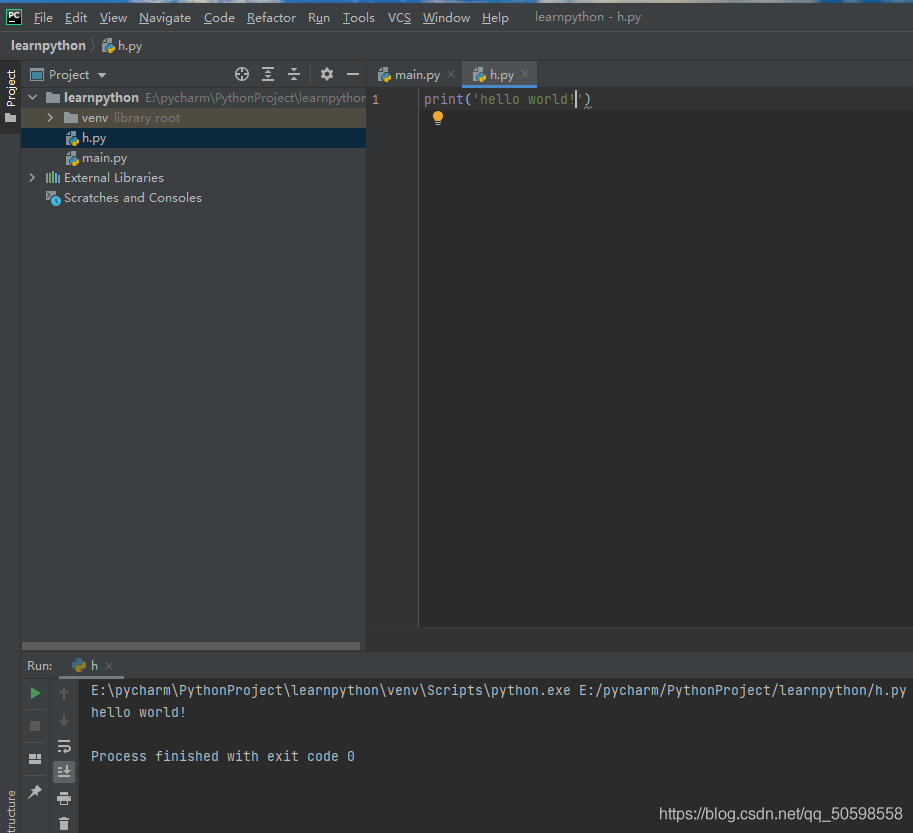Click the learnpython breadcrumb in navigation bar
This screenshot has height=833, width=913.
point(48,46)
